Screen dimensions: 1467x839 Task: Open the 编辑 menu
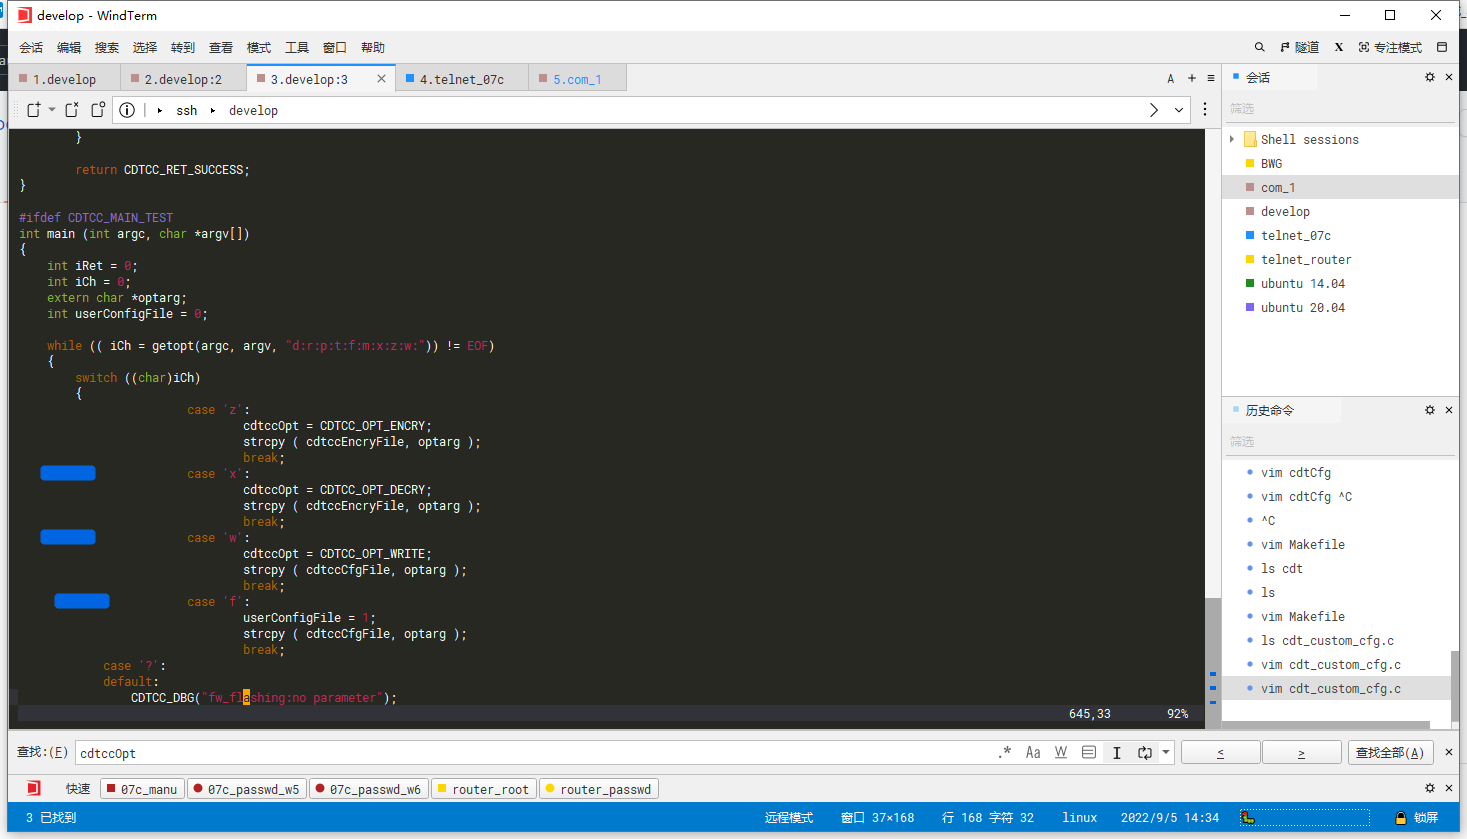[69, 47]
